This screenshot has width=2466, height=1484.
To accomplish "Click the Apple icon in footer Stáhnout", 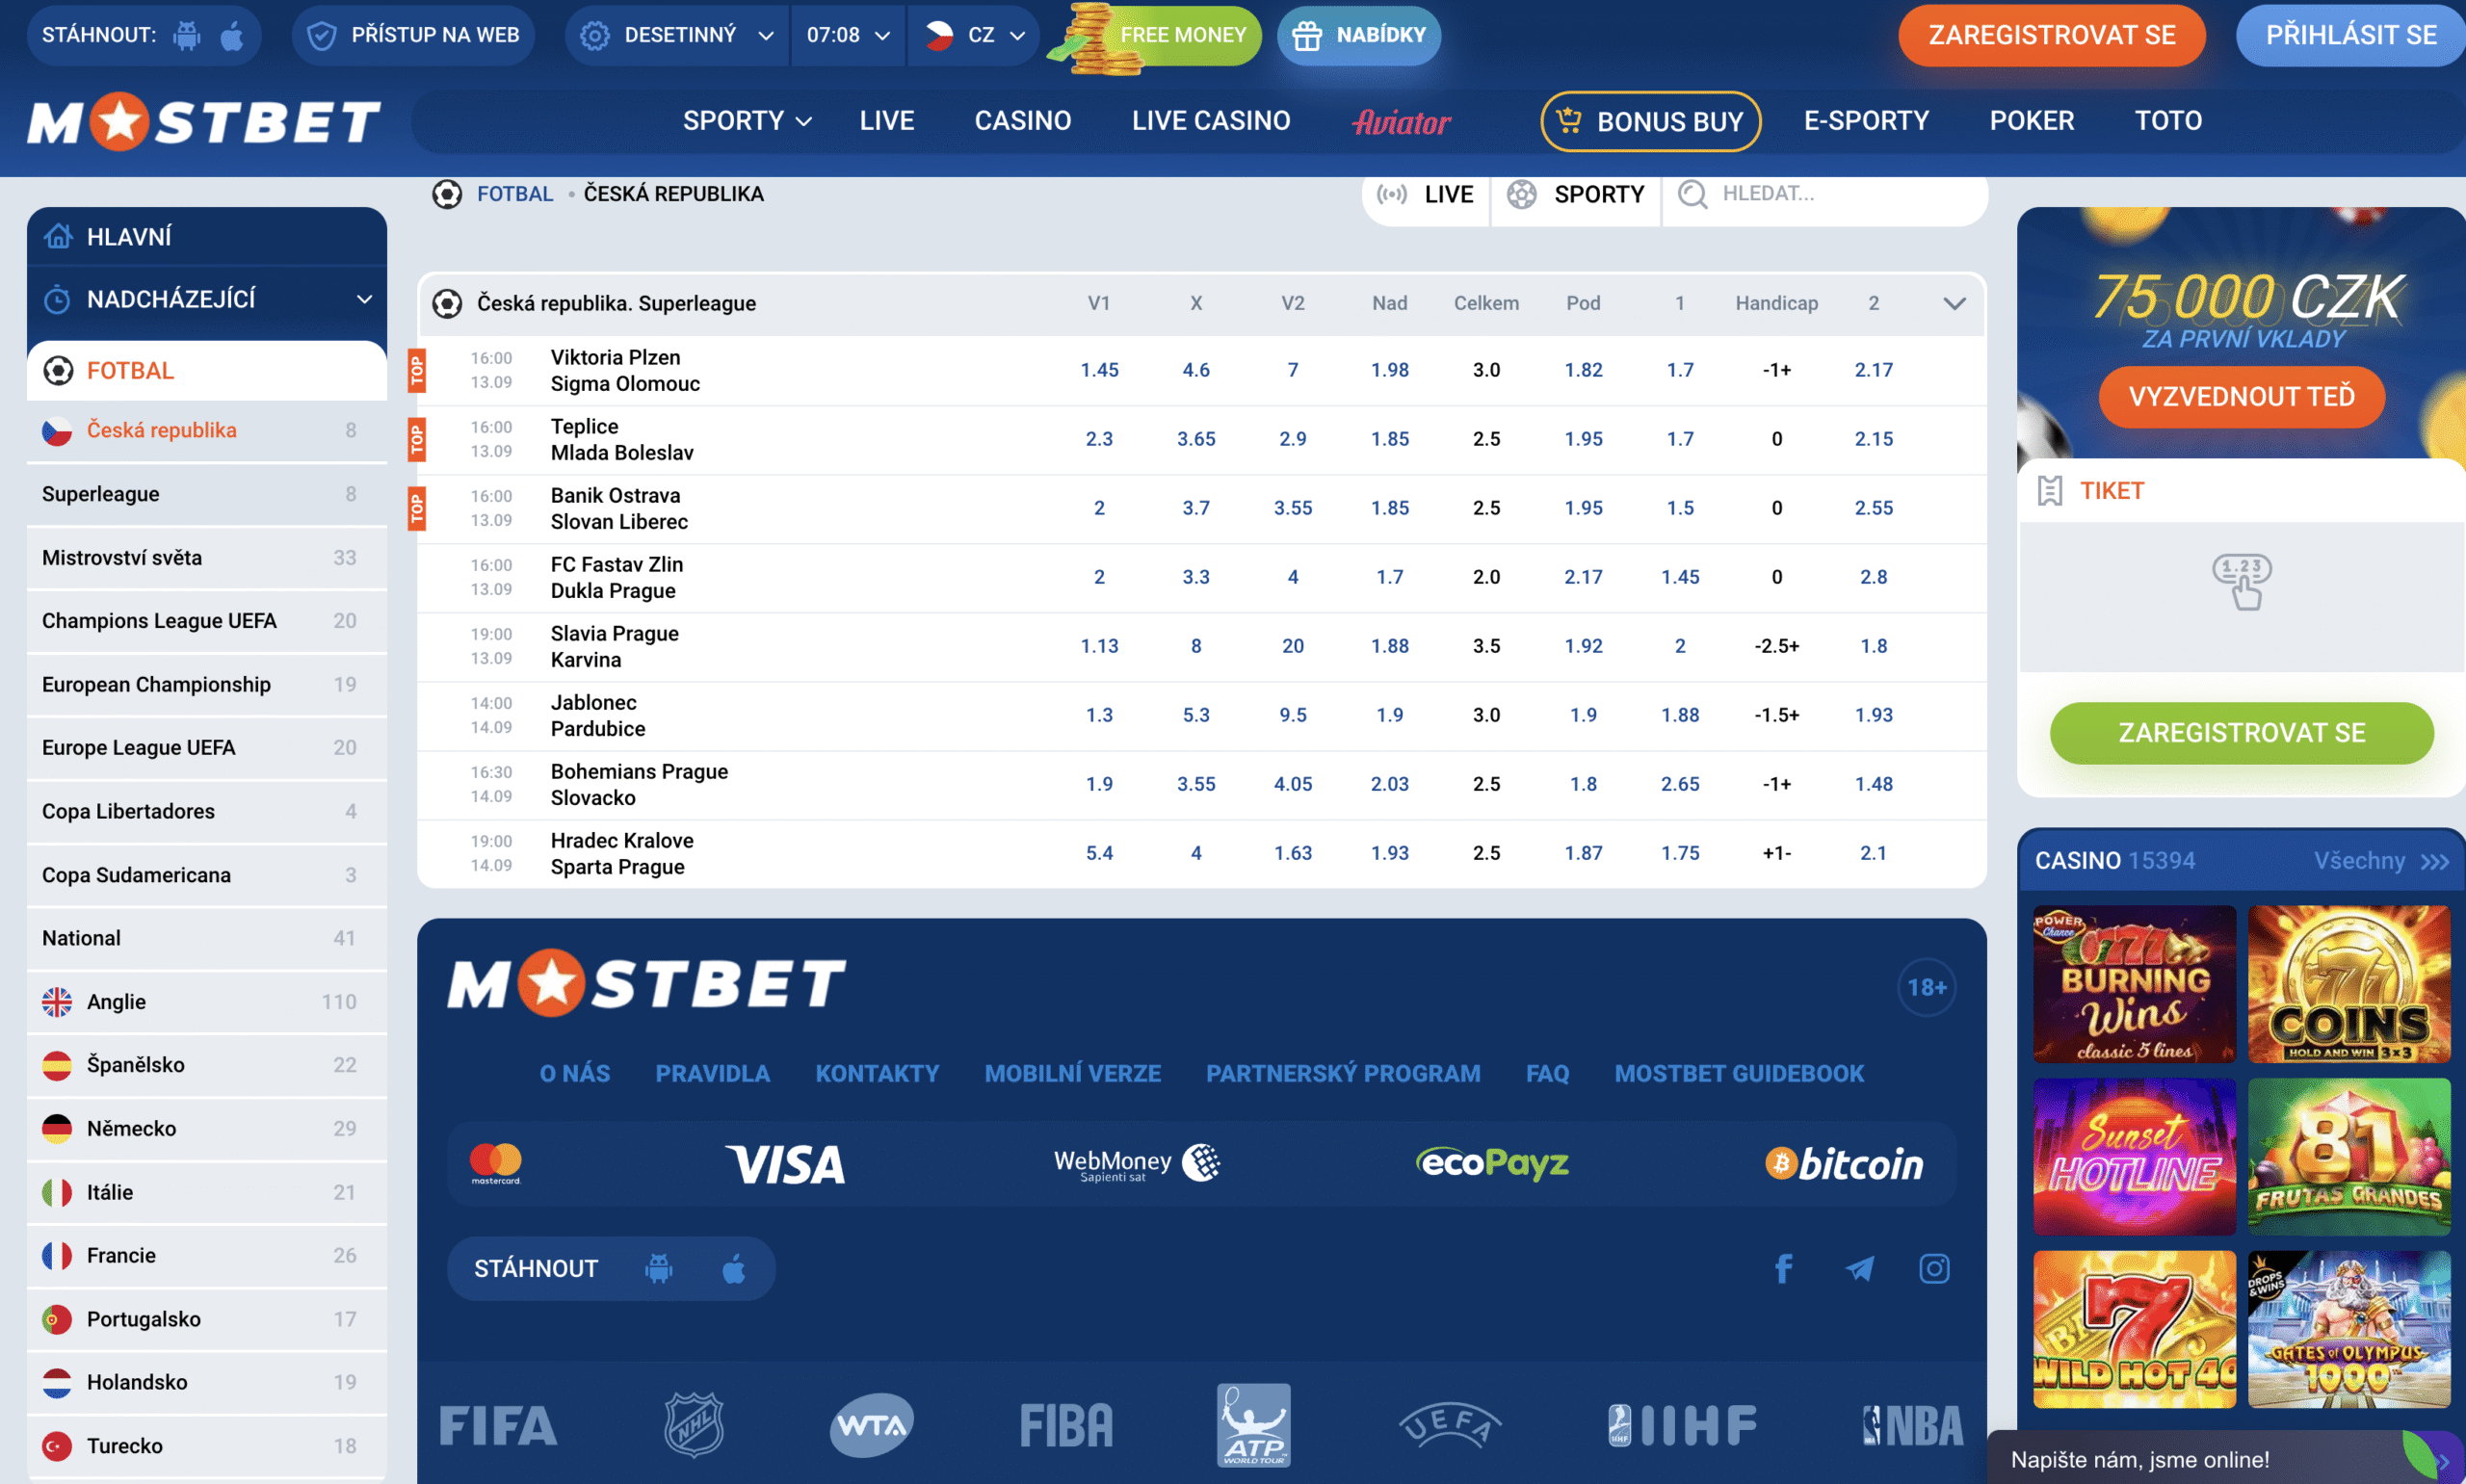I will (734, 1269).
